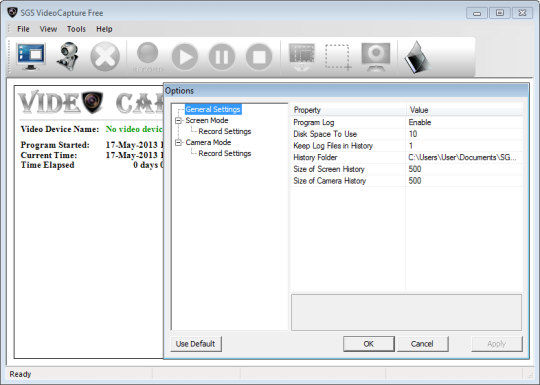This screenshot has width=540, height=385.
Task: Click the Options dialog title bar
Action: (346, 91)
